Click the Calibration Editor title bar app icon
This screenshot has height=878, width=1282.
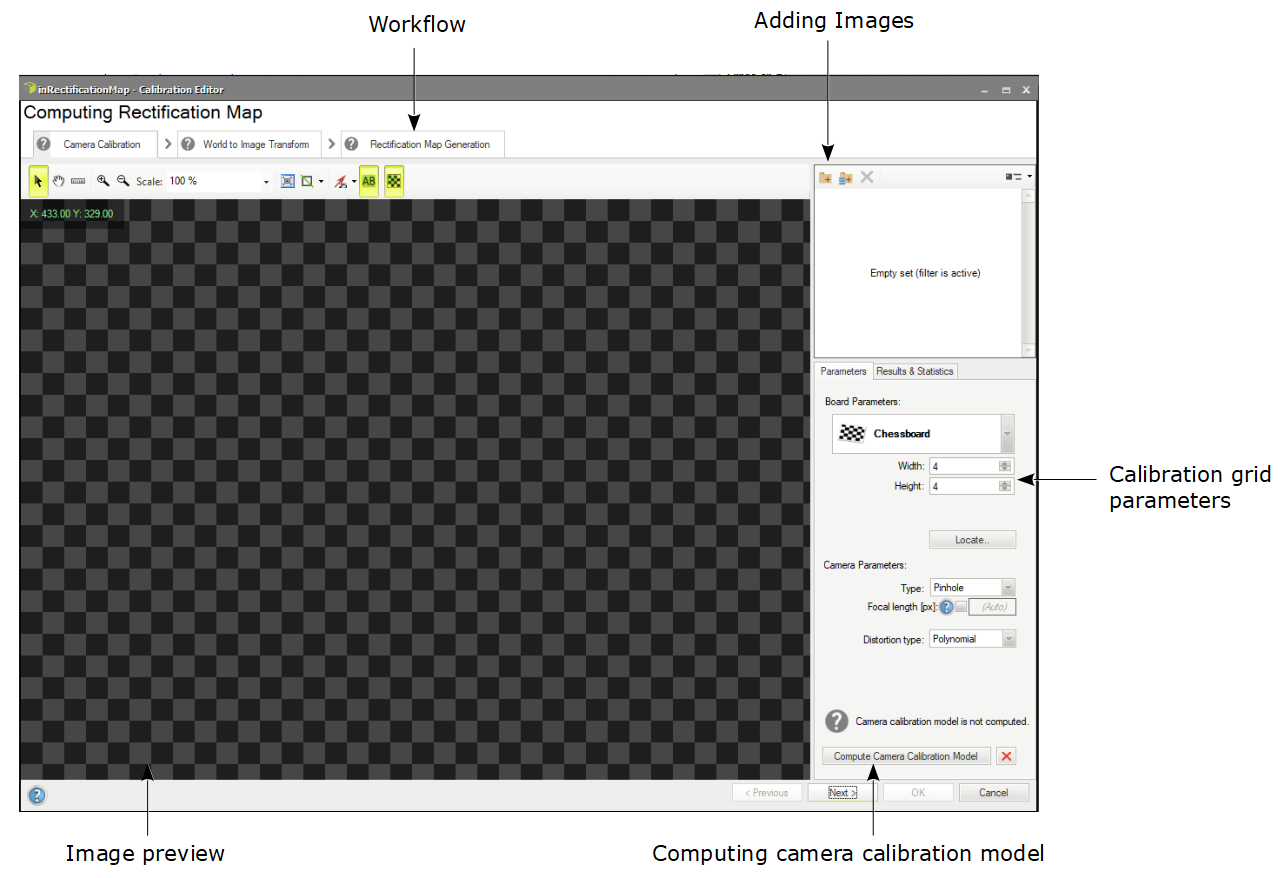coord(30,89)
